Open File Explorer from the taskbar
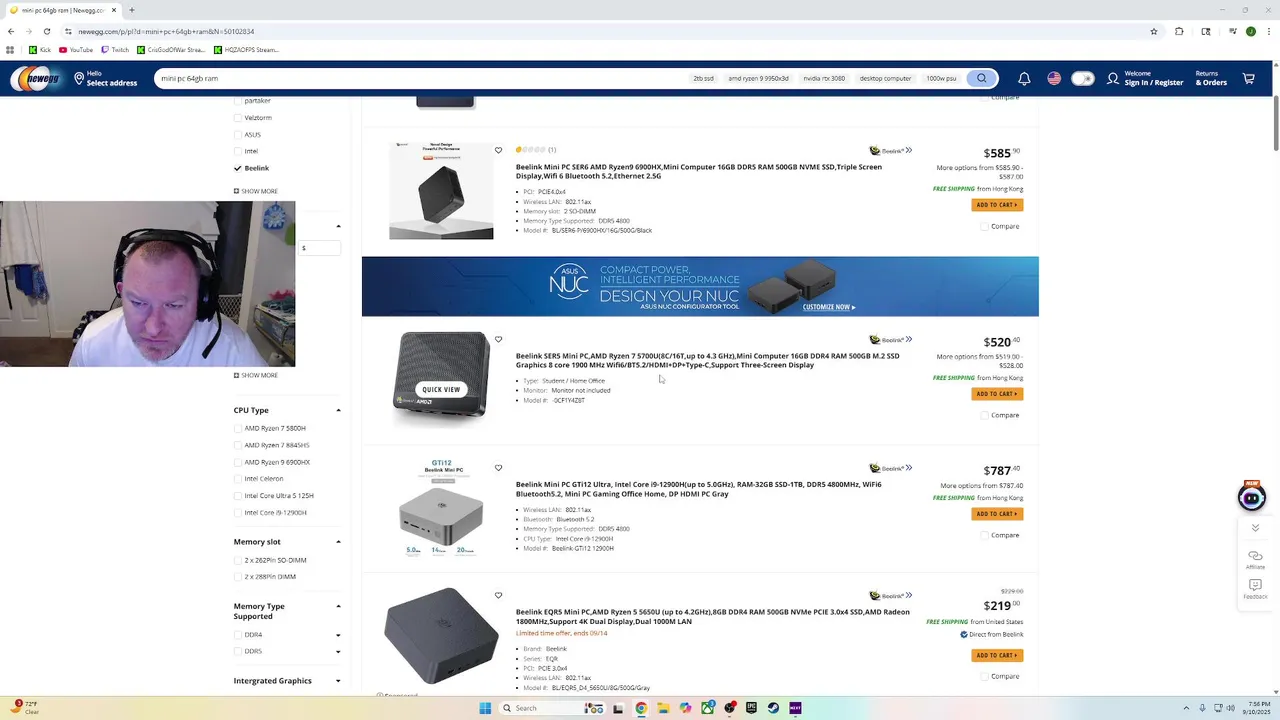The image size is (1280, 720). 662,708
